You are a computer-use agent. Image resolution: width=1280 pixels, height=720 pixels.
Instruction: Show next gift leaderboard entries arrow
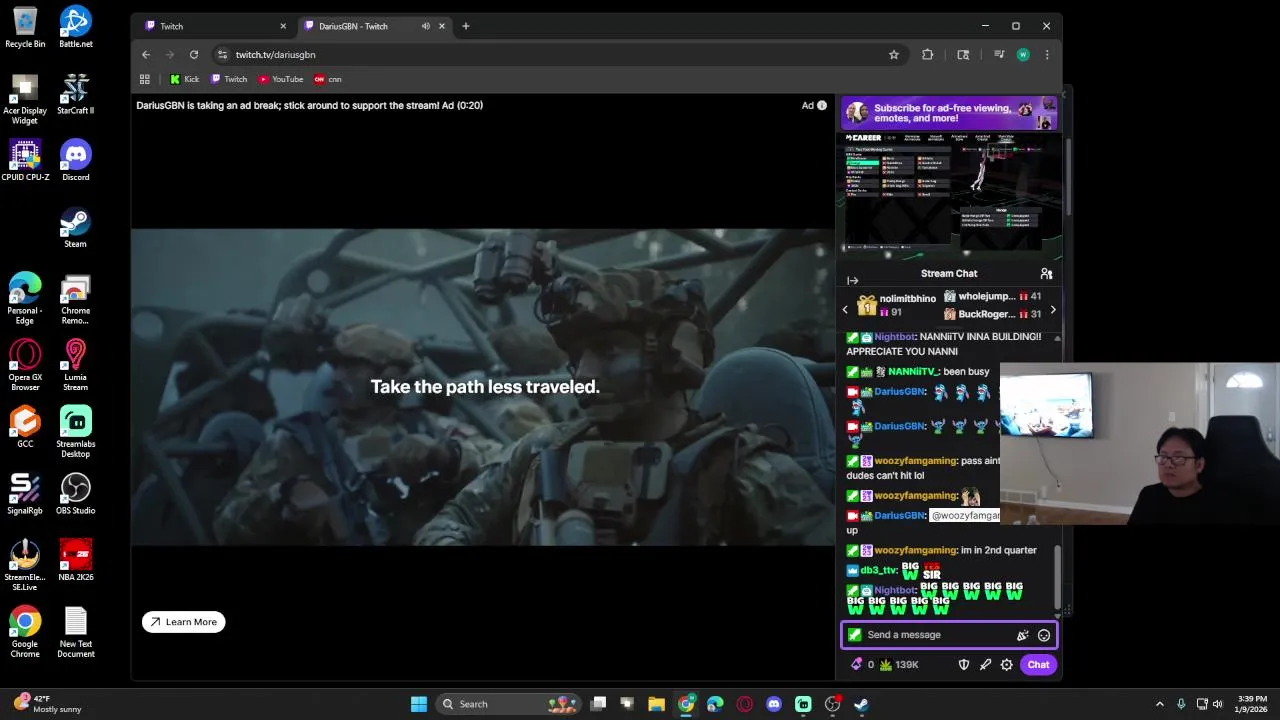(1052, 310)
